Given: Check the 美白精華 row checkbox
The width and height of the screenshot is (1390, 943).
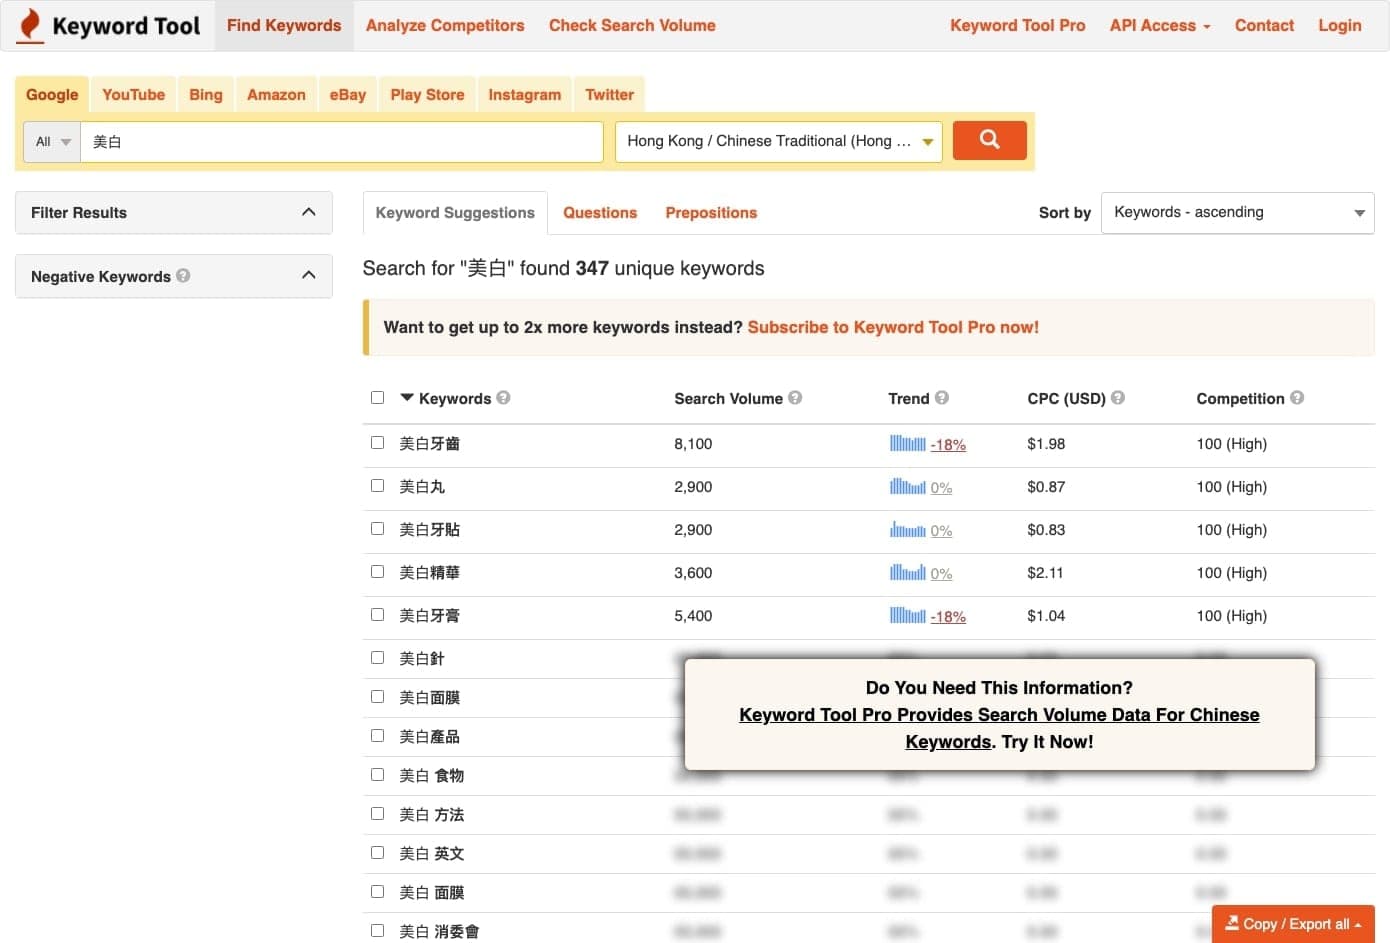Looking at the screenshot, I should click(377, 571).
